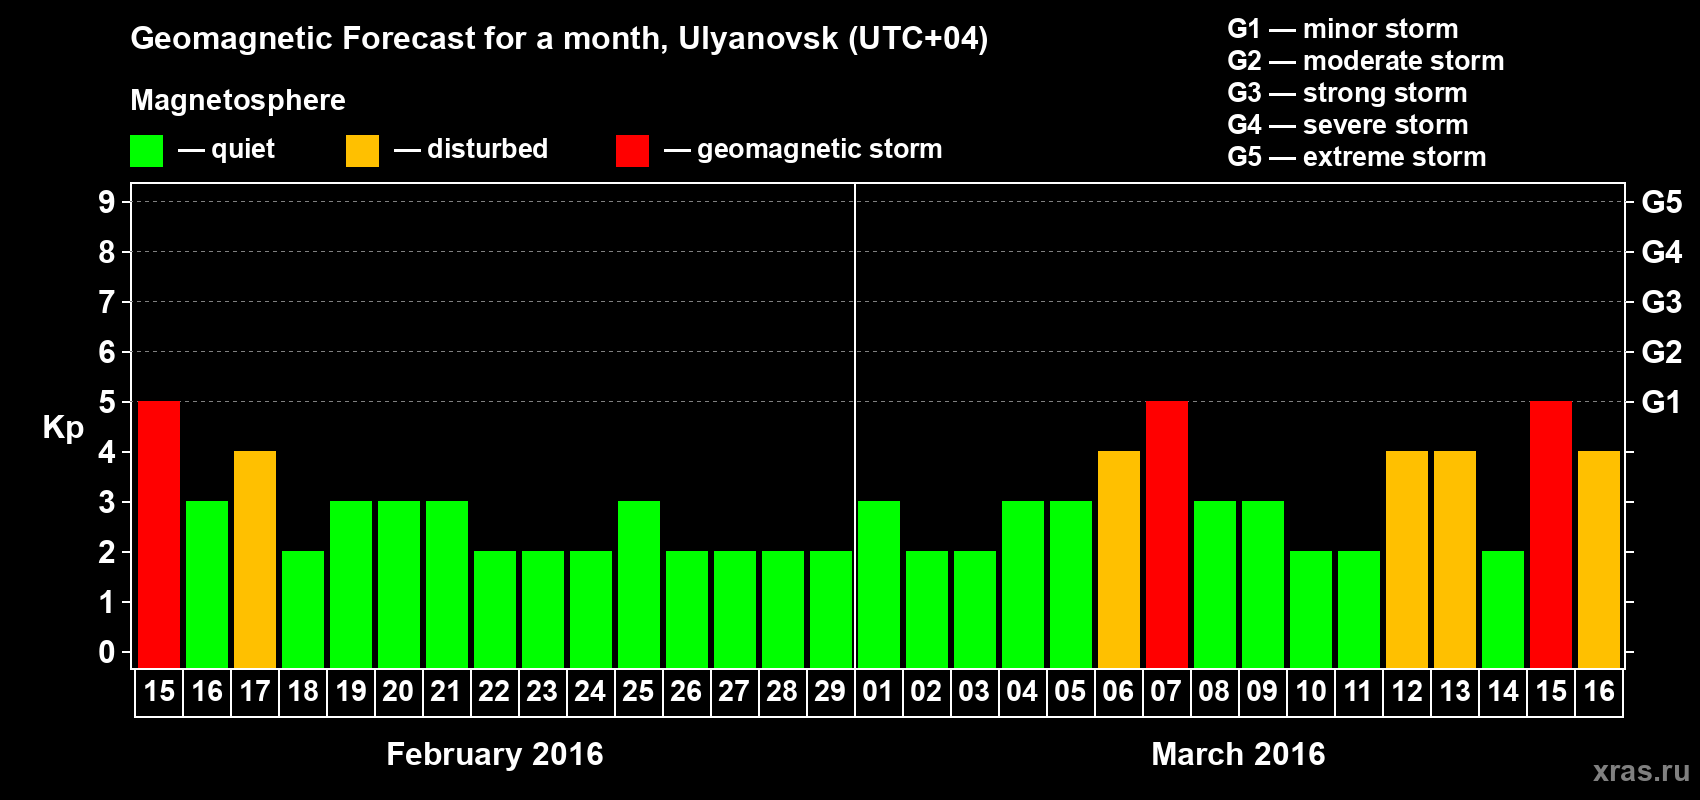Click the 'disturbed' legend label
1700x800 pixels.
click(x=487, y=149)
